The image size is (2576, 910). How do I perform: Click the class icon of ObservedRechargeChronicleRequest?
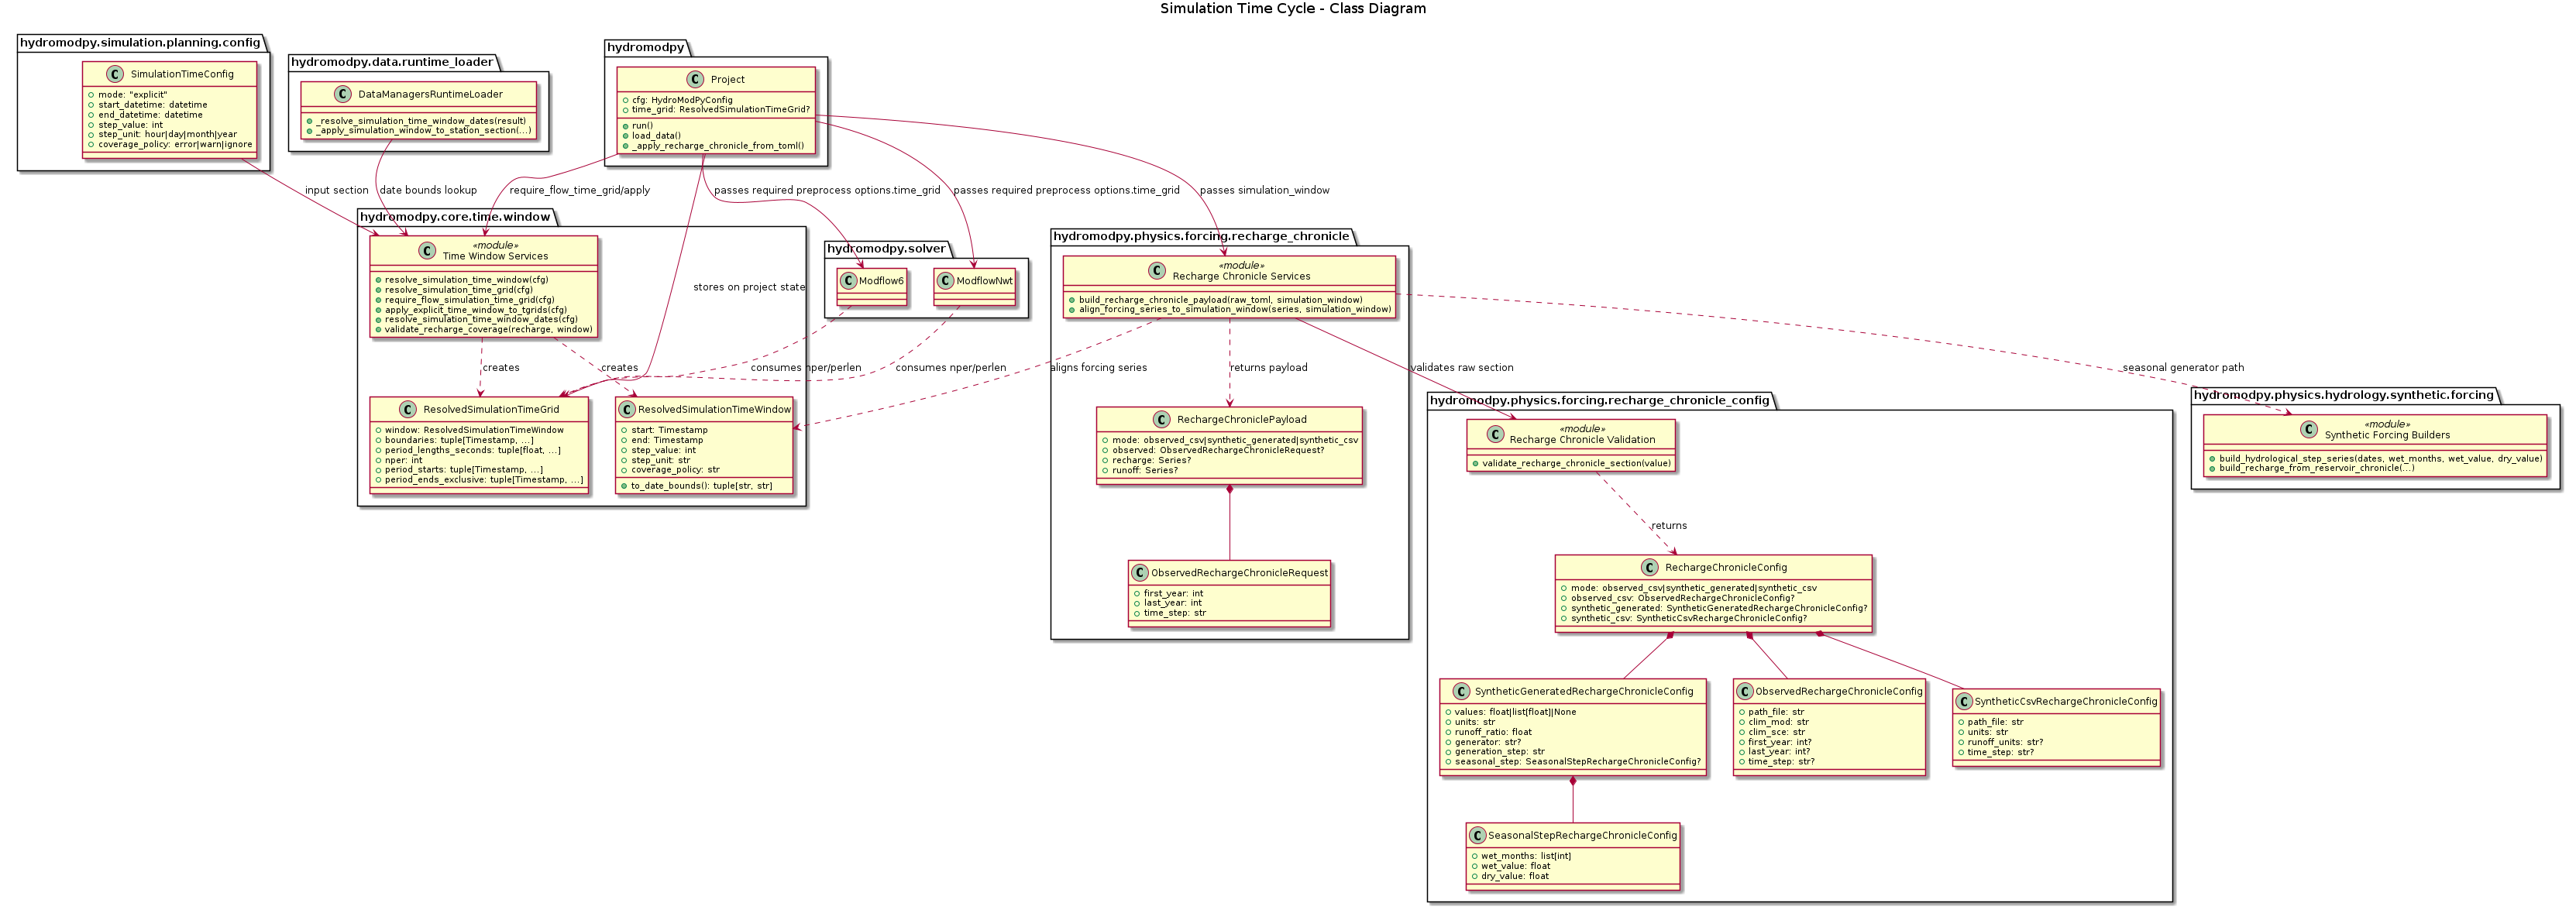1140,573
